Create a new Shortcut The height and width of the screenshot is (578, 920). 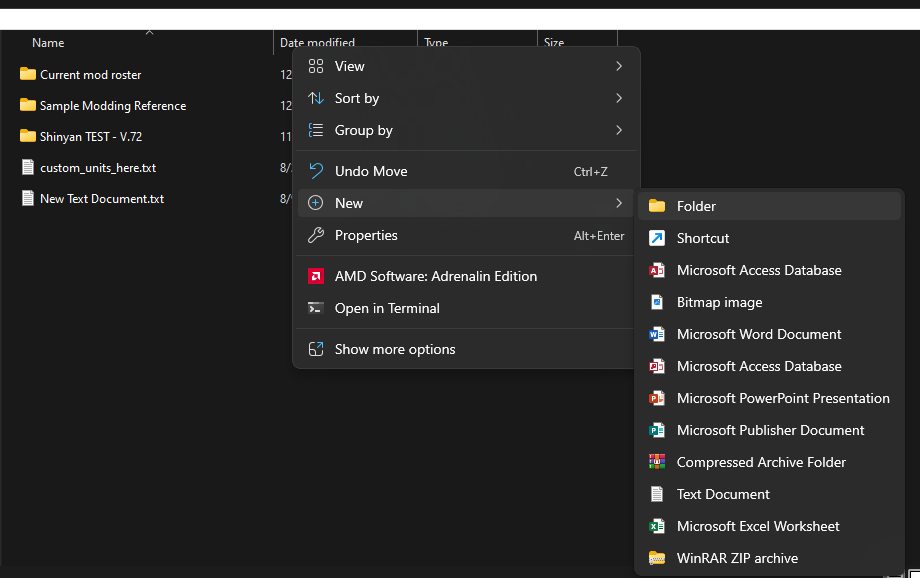(702, 238)
